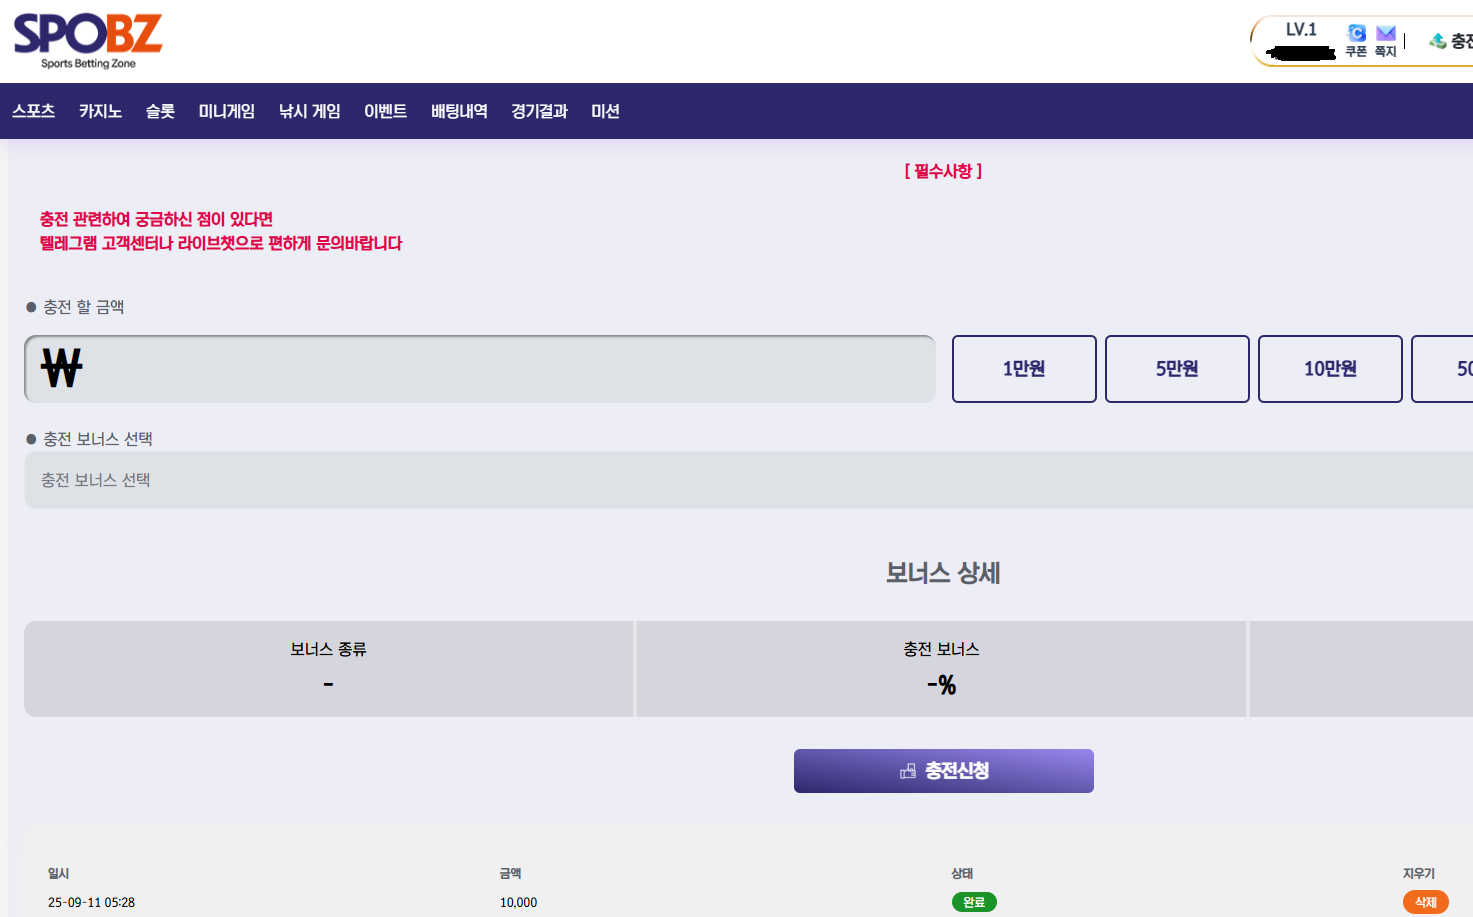Screen dimensions: 1473x917
Task: Open the 미션 menu item
Action: pyautogui.click(x=605, y=111)
